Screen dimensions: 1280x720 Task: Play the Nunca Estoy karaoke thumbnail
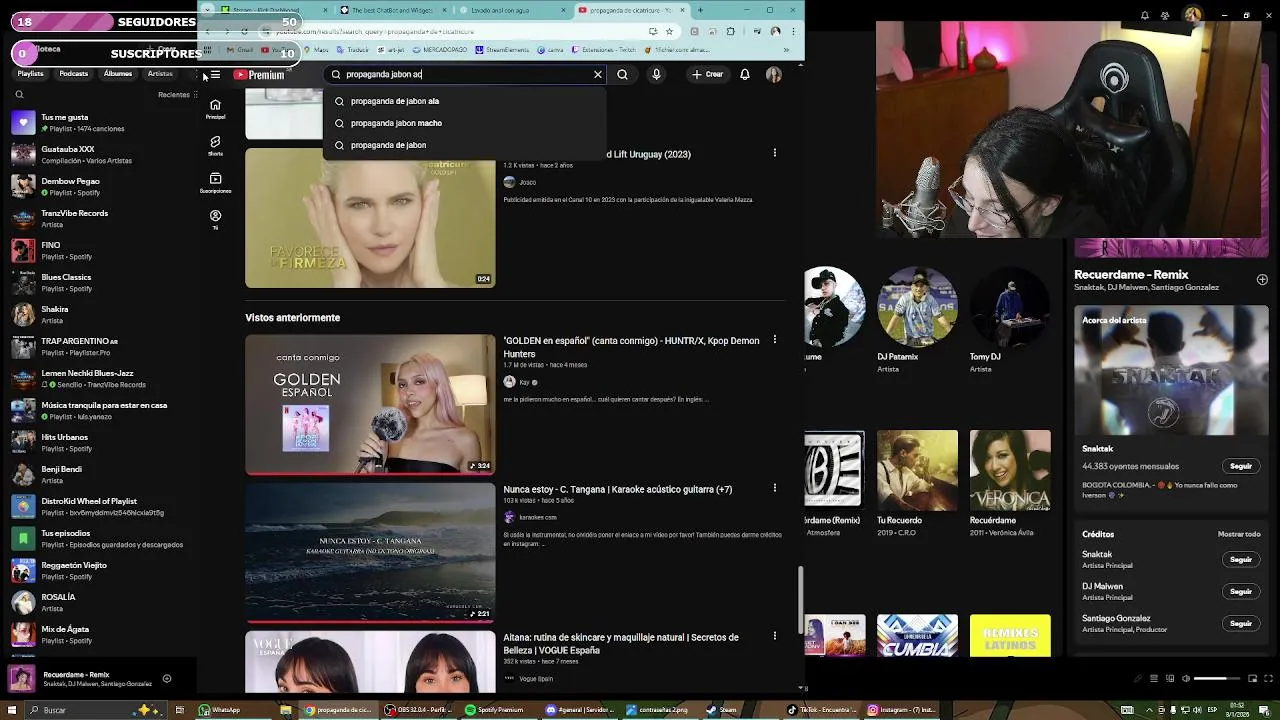[370, 552]
